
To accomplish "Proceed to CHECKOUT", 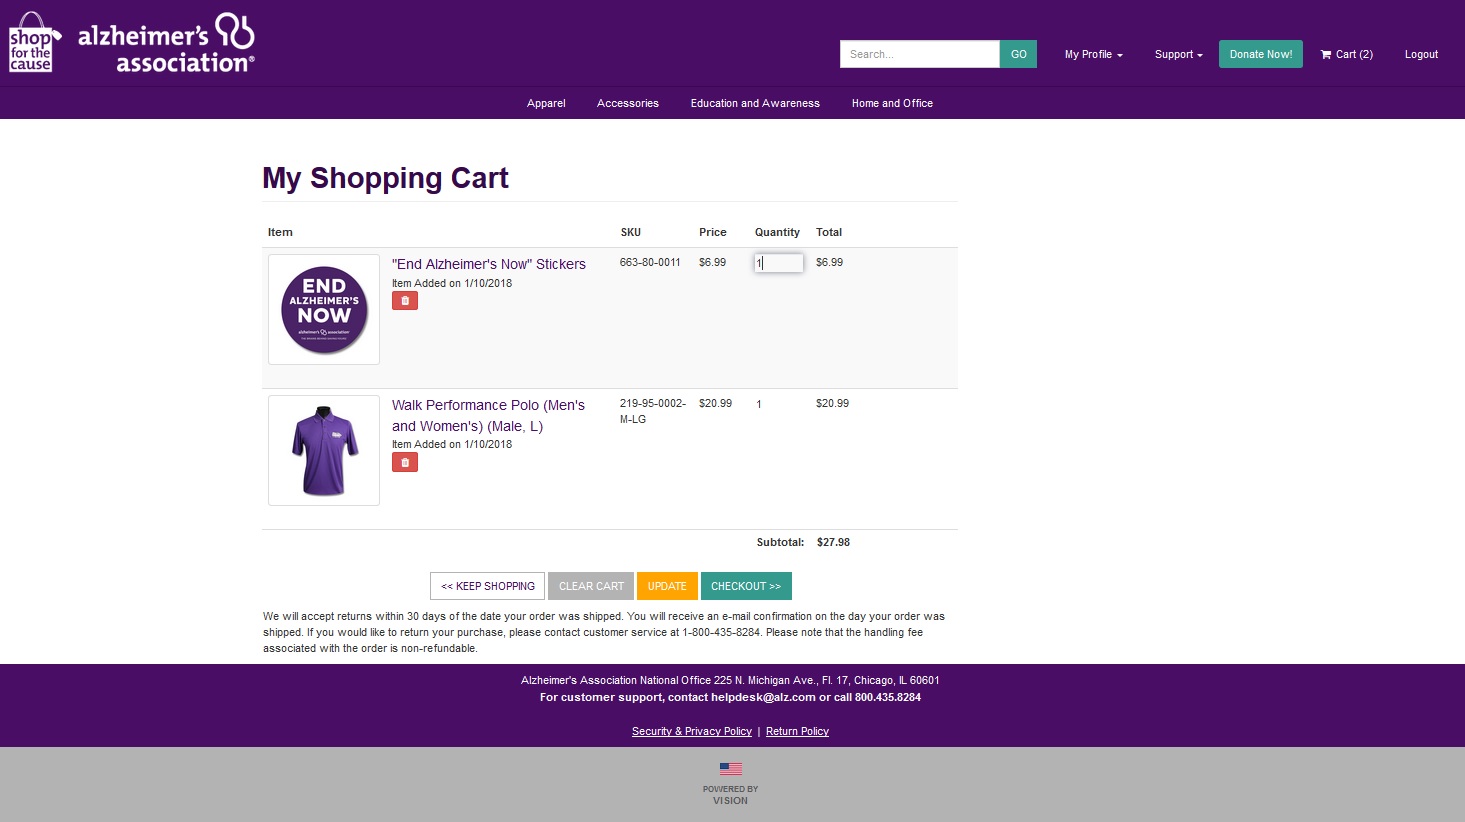I will [x=746, y=586].
